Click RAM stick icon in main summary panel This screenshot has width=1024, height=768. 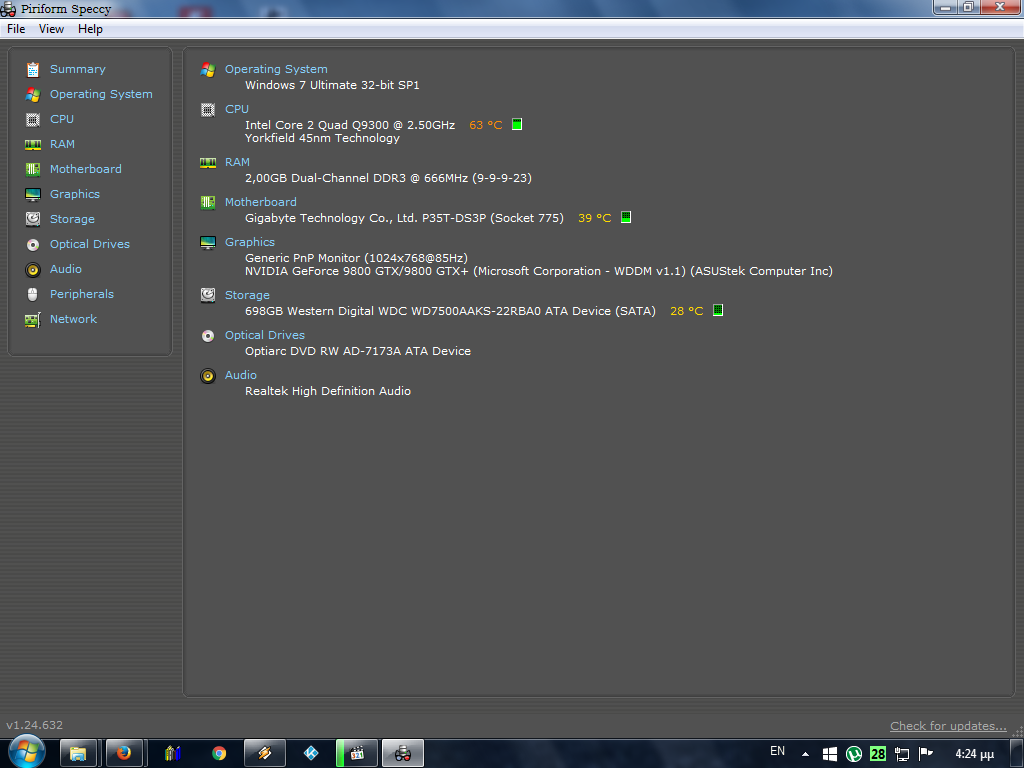point(208,163)
